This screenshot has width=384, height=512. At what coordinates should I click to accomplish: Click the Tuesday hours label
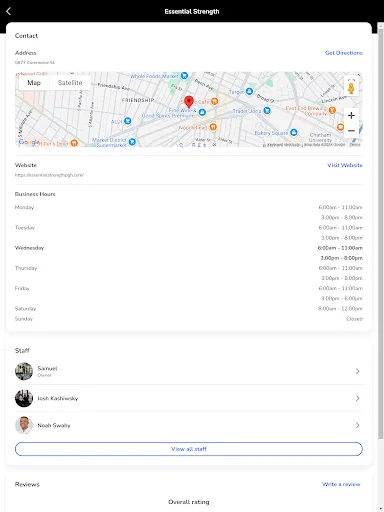[x=25, y=227]
